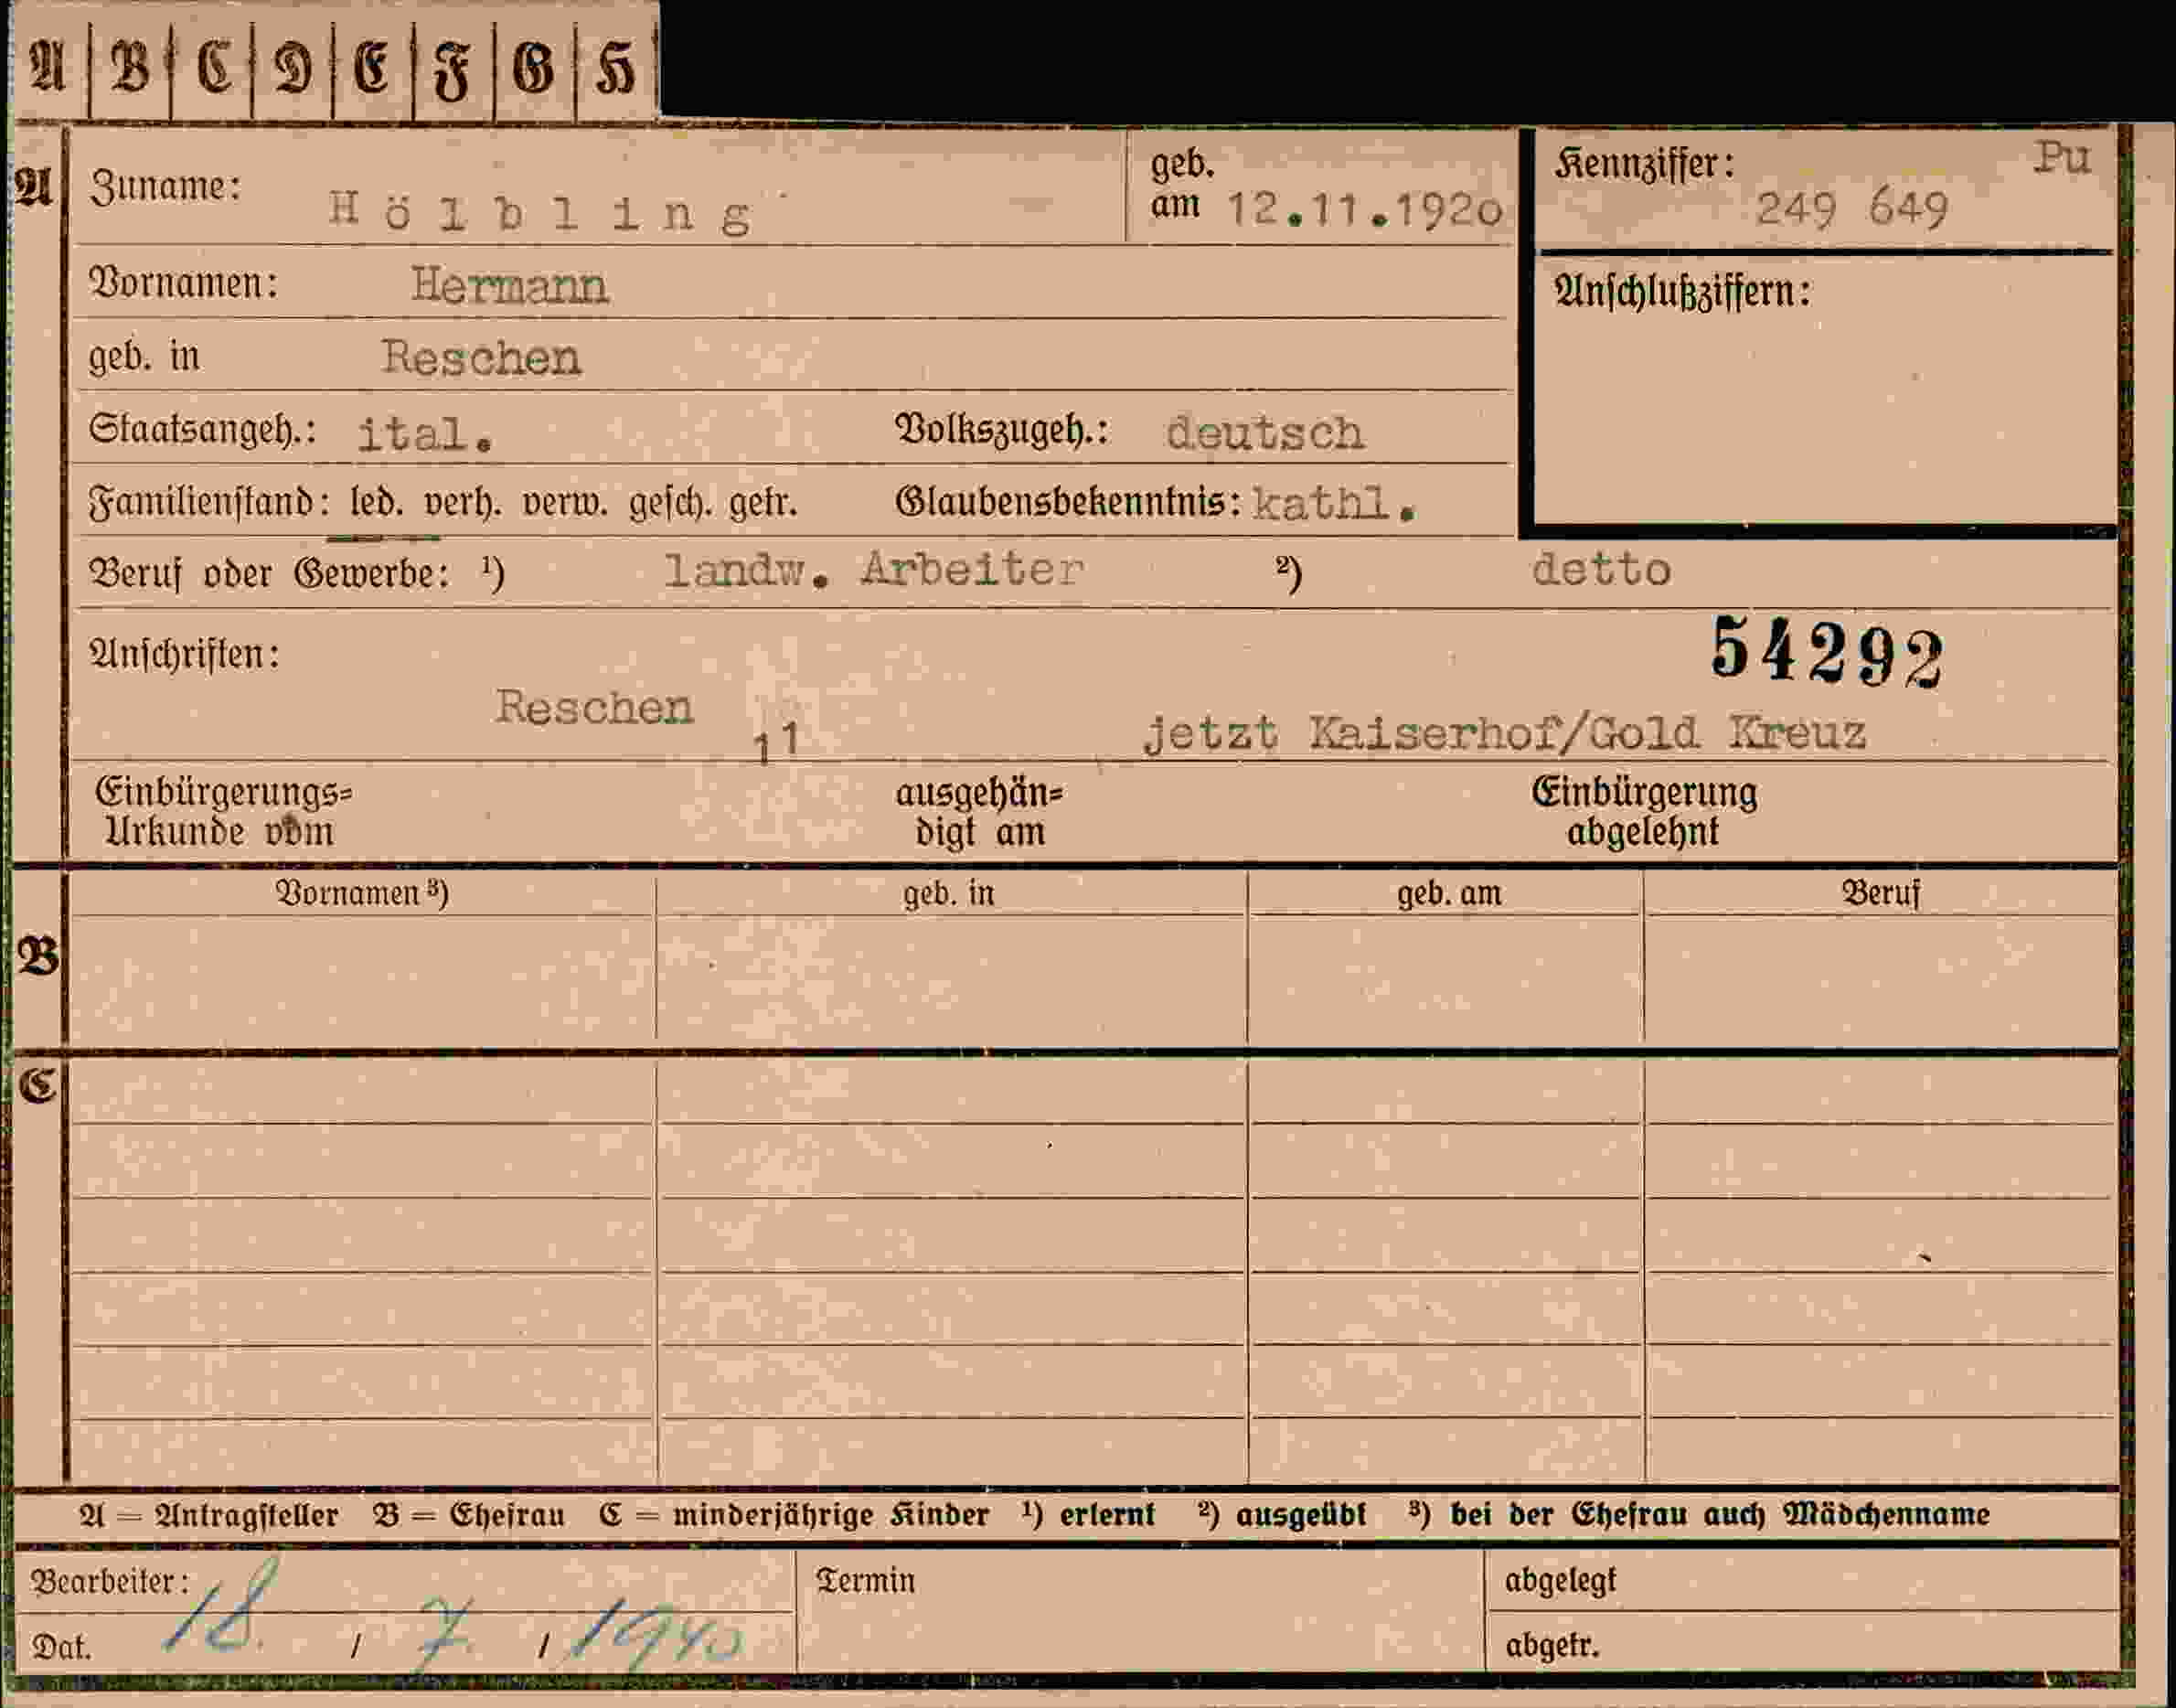Click the 'Zuname:' field label

[166, 187]
